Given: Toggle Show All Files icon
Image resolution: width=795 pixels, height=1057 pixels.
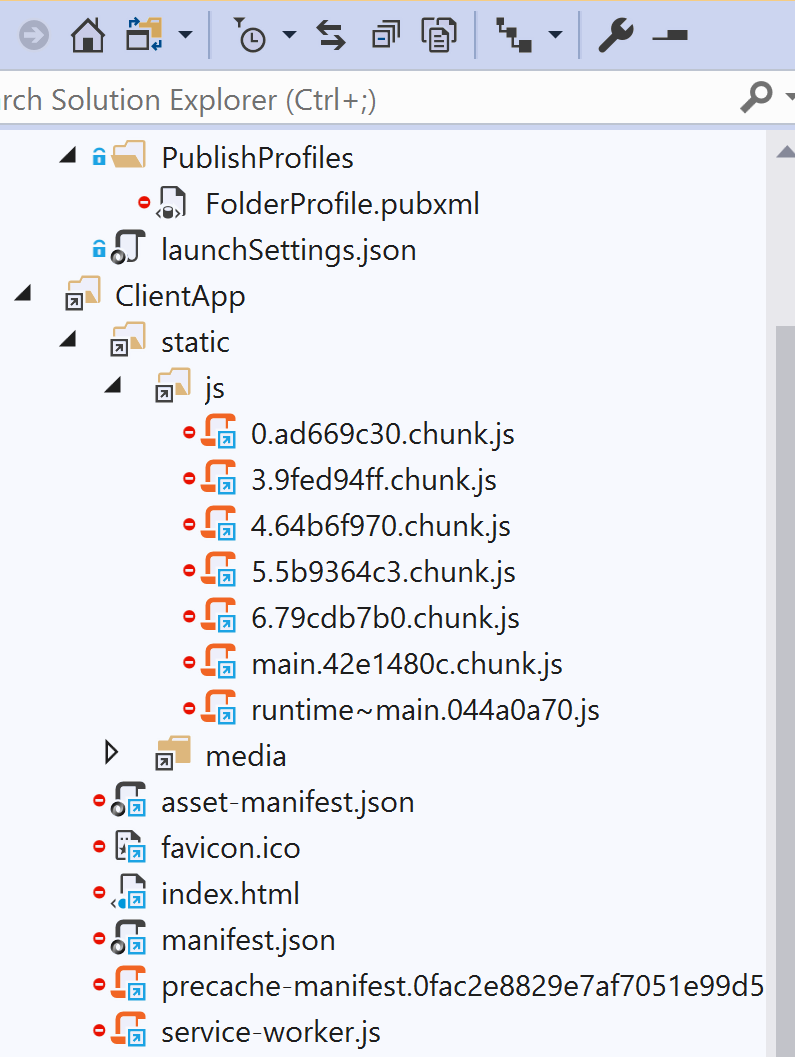Looking at the screenshot, I should 439,35.
